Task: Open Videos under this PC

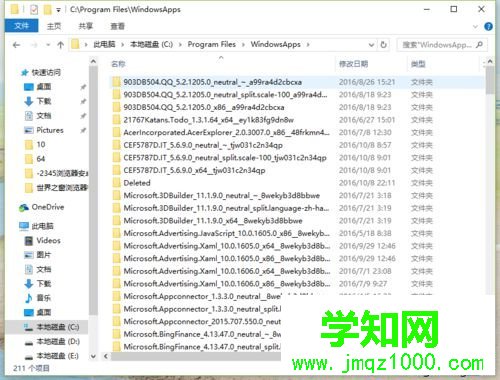Action: 48,240
